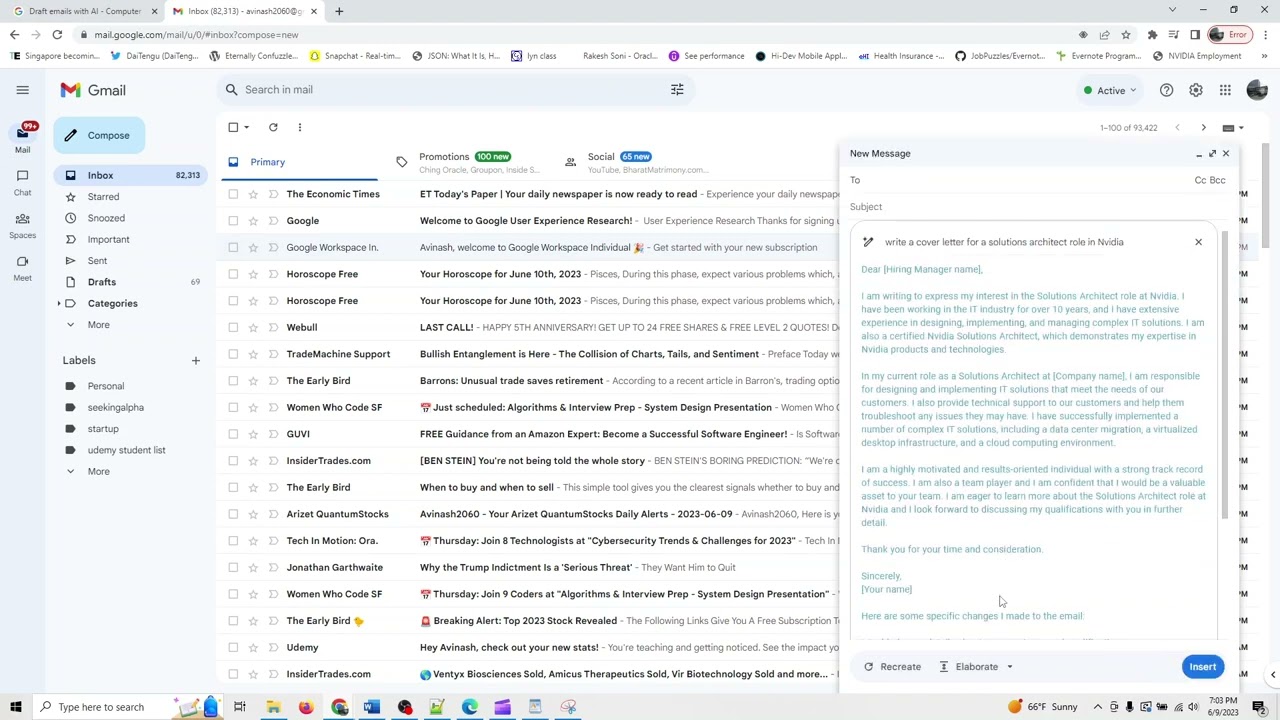Image resolution: width=1280 pixels, height=720 pixels.
Task: Switch to Draft emails with AI browser tab
Action: click(84, 11)
